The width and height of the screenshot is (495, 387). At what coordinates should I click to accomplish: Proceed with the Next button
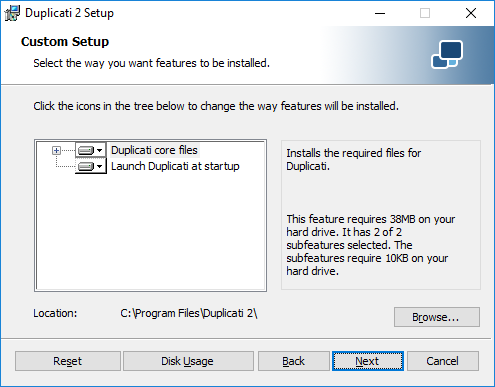coord(368,361)
